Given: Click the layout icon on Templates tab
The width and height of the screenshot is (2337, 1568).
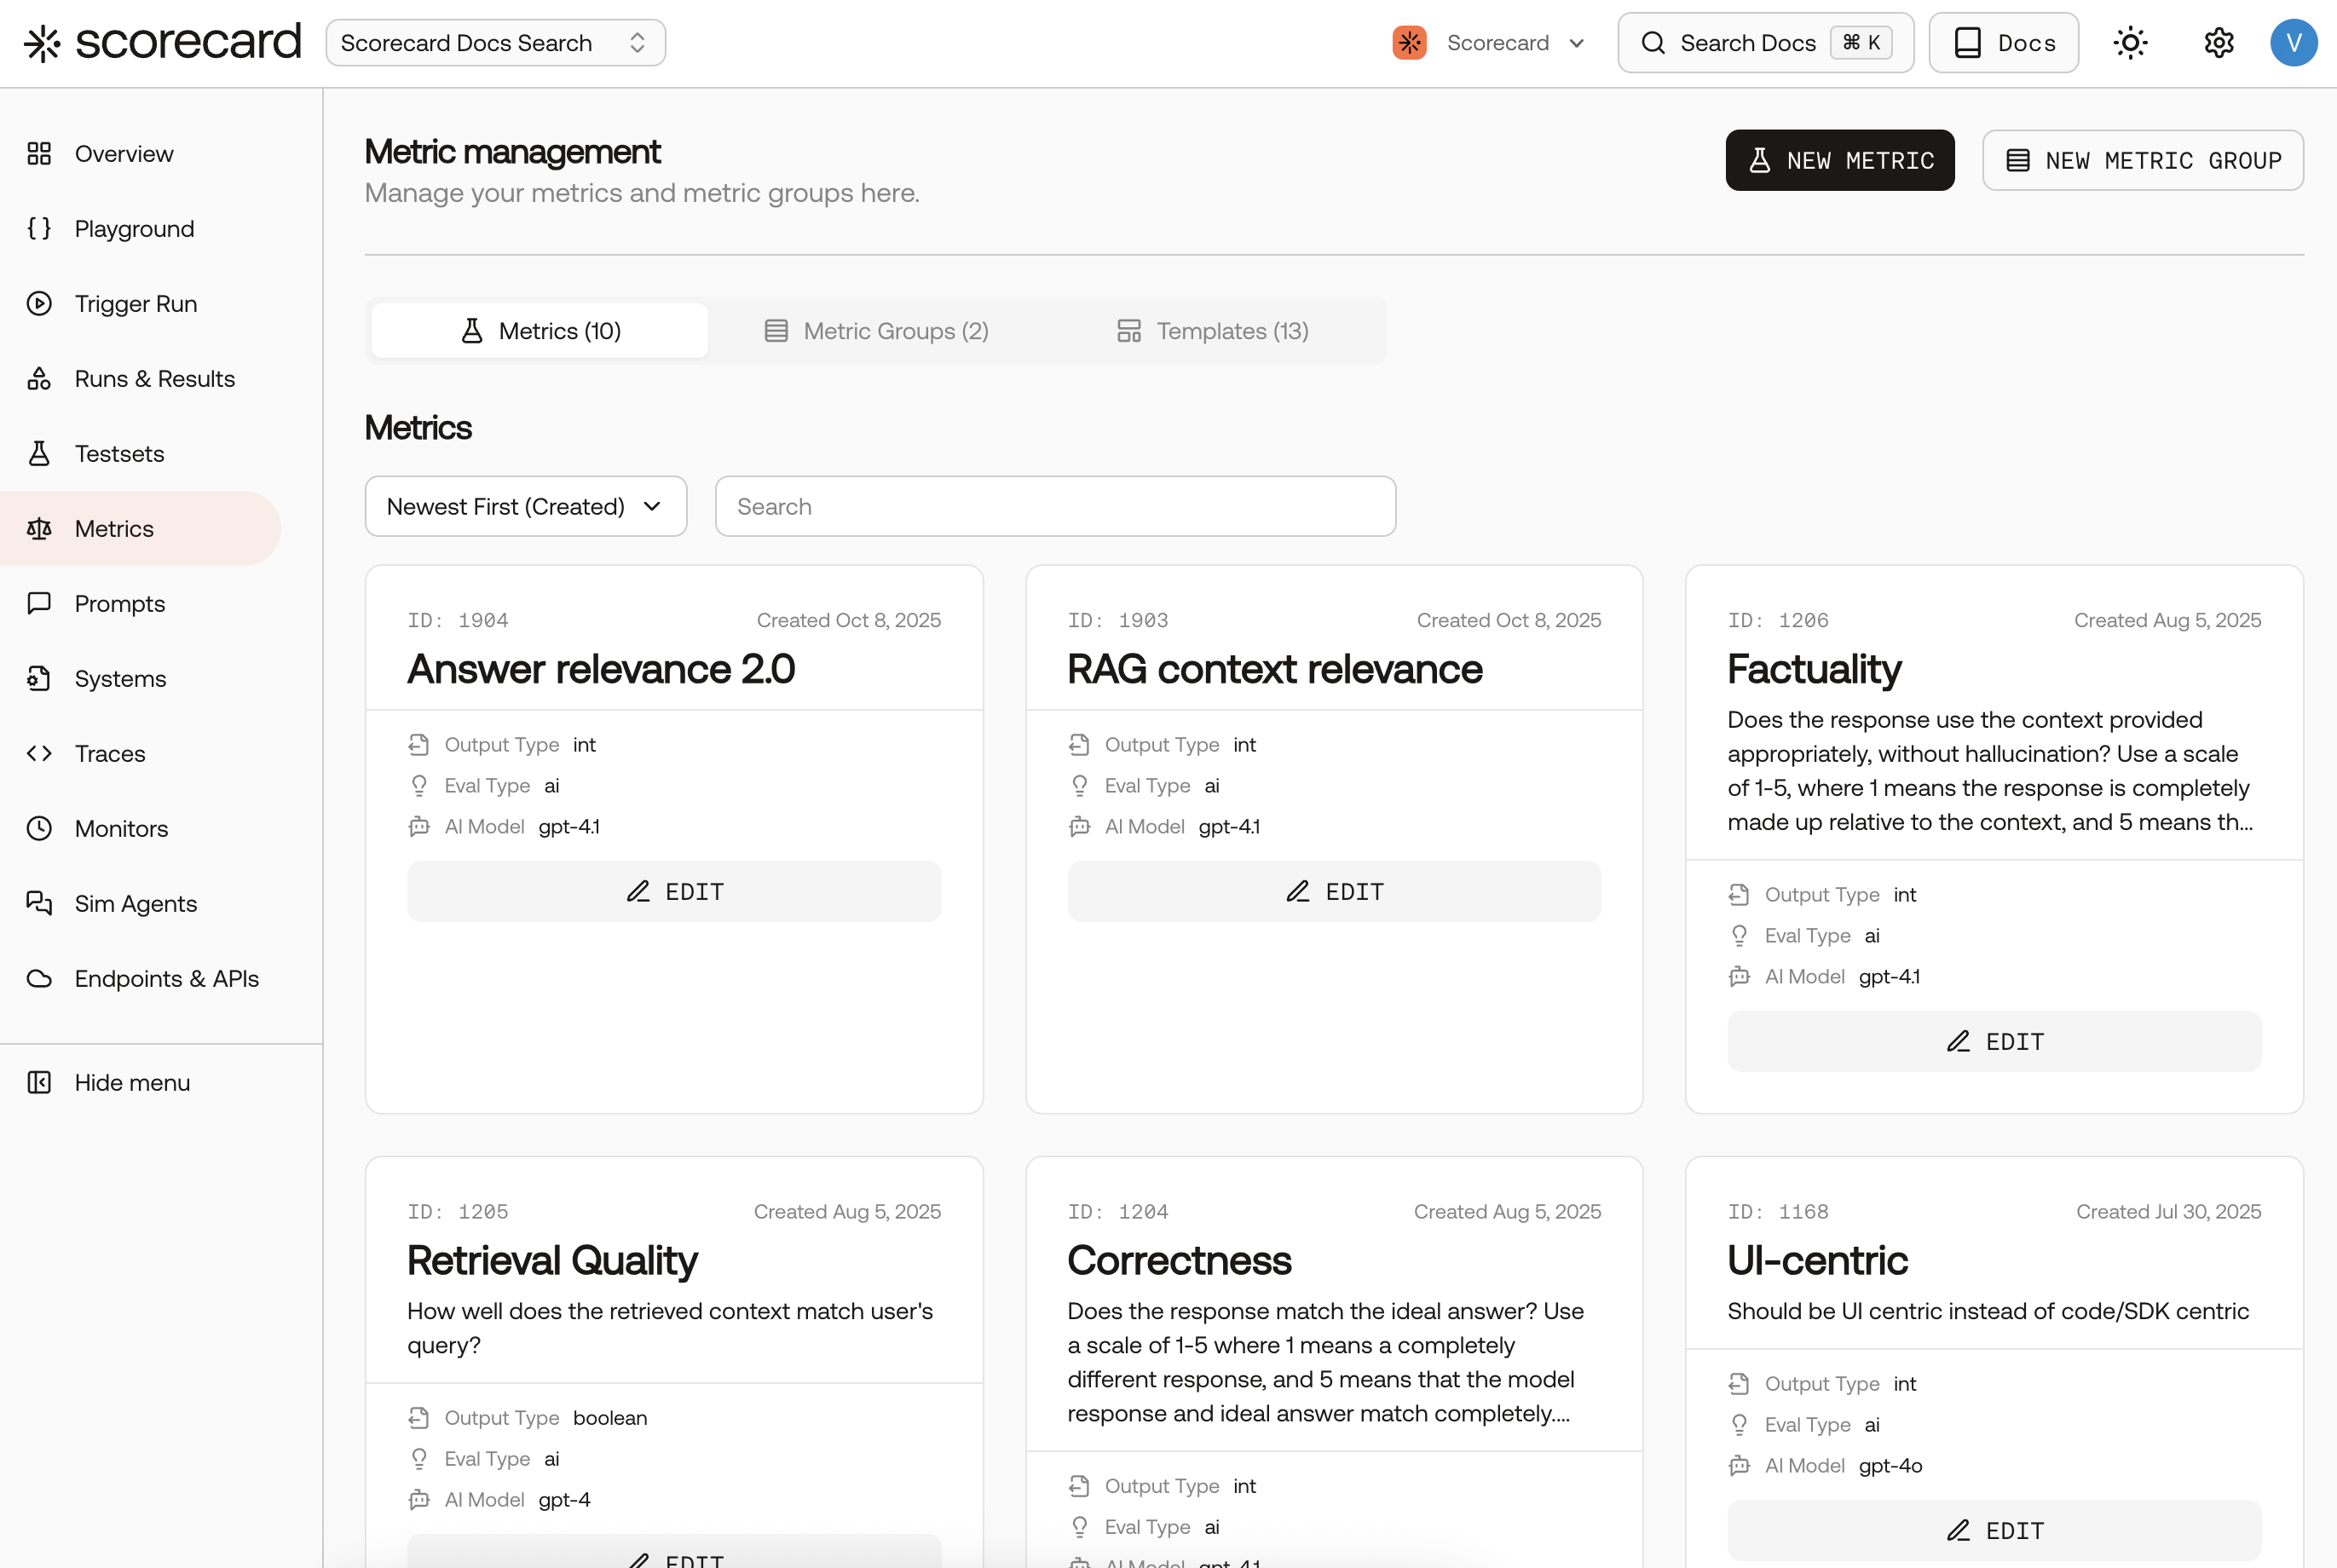Looking at the screenshot, I should tap(1129, 331).
